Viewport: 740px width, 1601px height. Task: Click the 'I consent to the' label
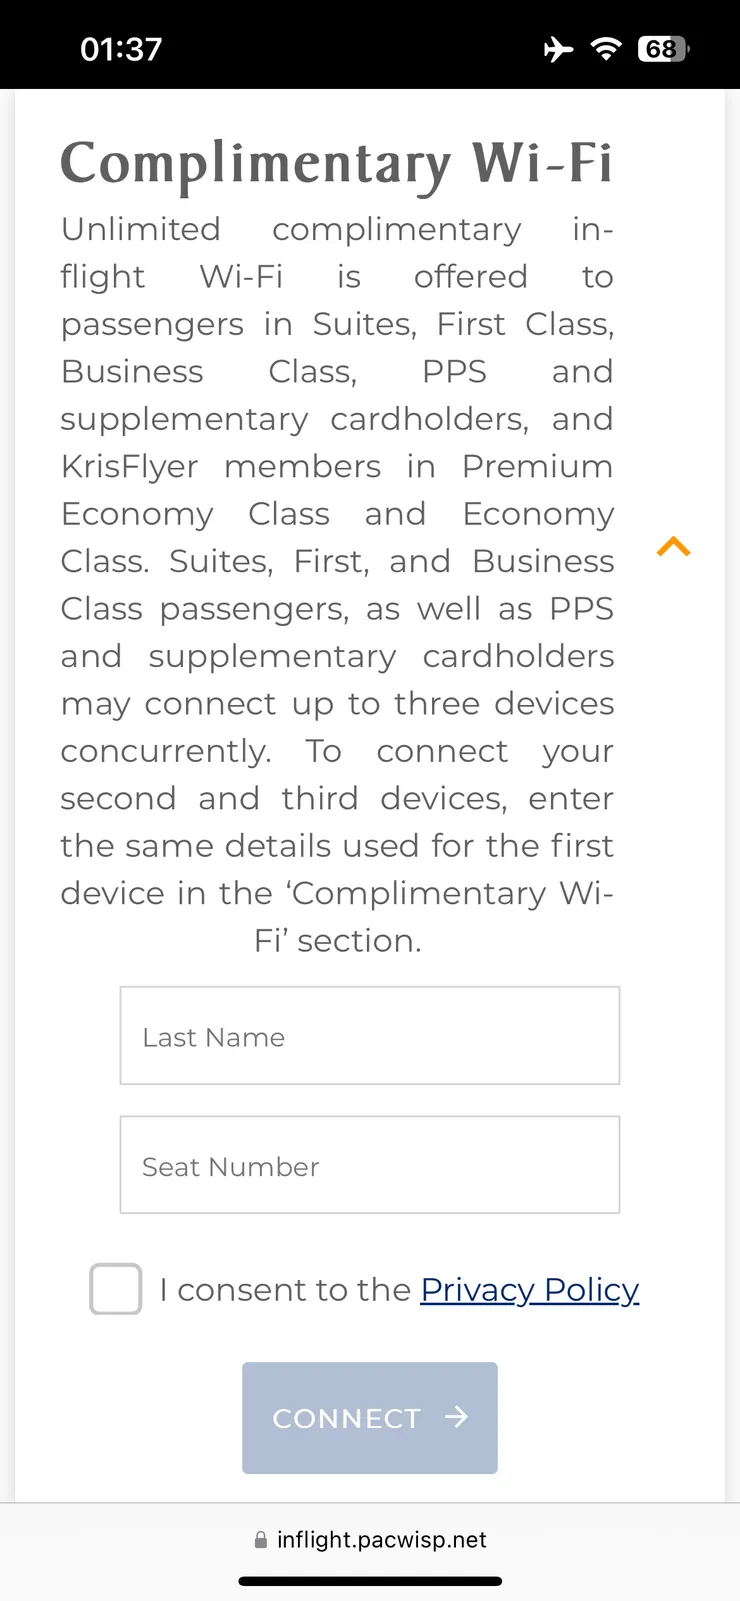285,1289
